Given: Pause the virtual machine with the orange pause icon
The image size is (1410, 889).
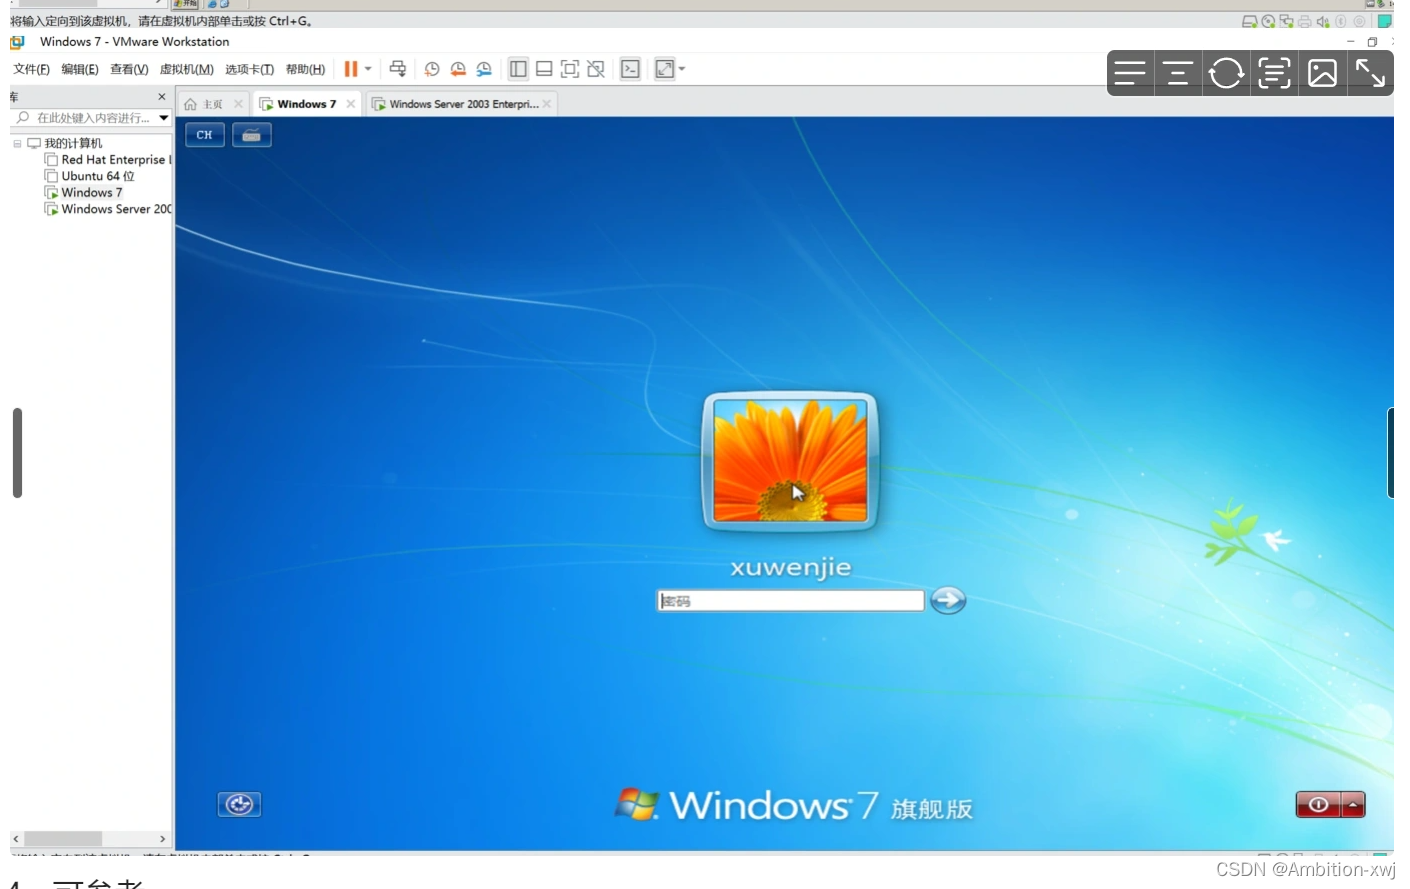Looking at the screenshot, I should pyautogui.click(x=351, y=69).
